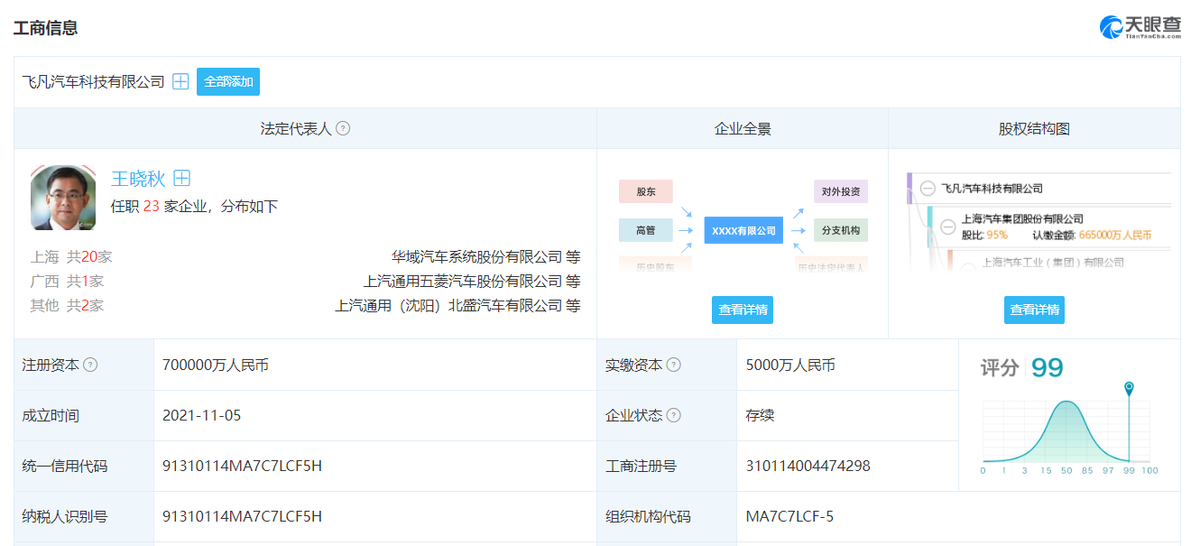The image size is (1200, 546).
Task: Click 查看详情 under 股权结构图
Action: point(1034,310)
